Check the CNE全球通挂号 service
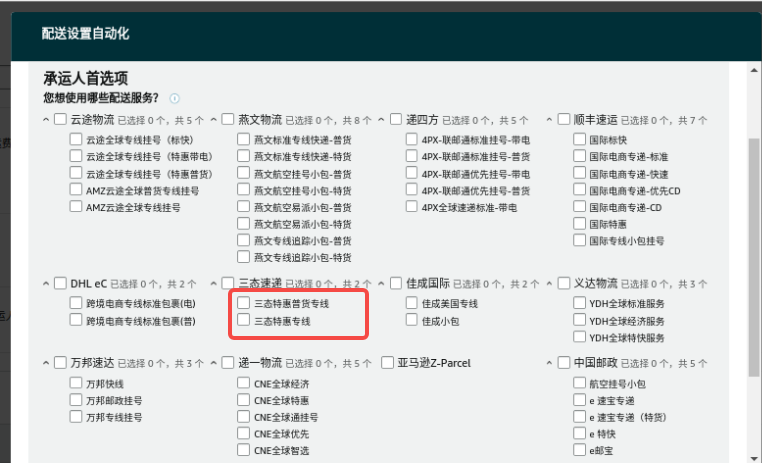This screenshot has width=762, height=463. pyautogui.click(x=244, y=416)
